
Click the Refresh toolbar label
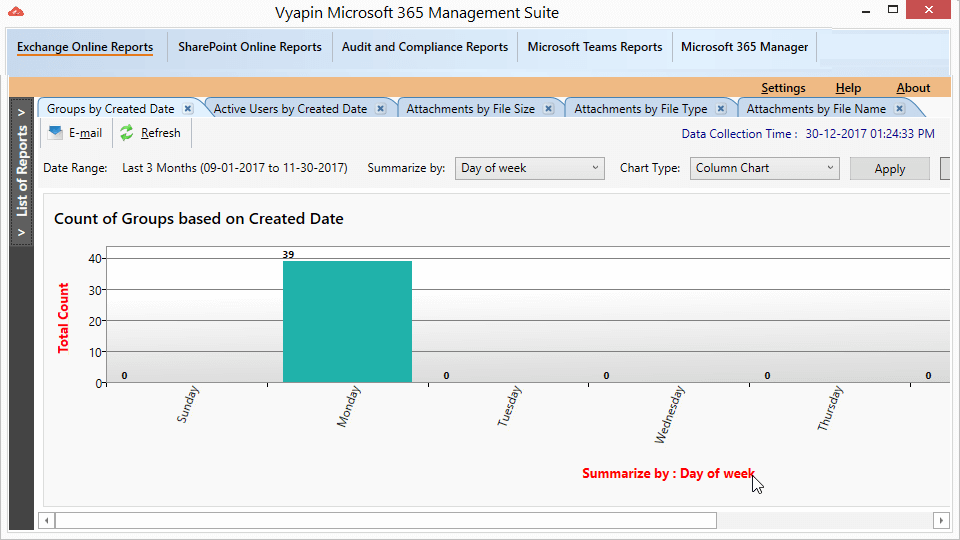pyautogui.click(x=160, y=133)
